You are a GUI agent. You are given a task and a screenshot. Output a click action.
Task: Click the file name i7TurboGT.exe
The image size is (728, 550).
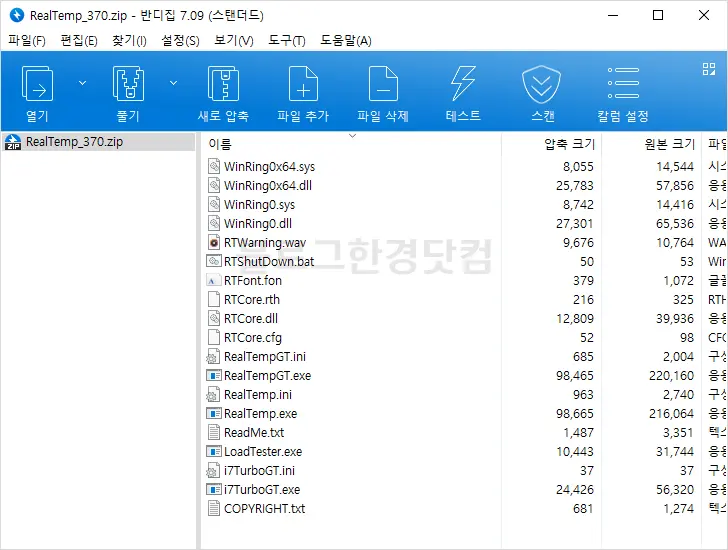coord(262,490)
